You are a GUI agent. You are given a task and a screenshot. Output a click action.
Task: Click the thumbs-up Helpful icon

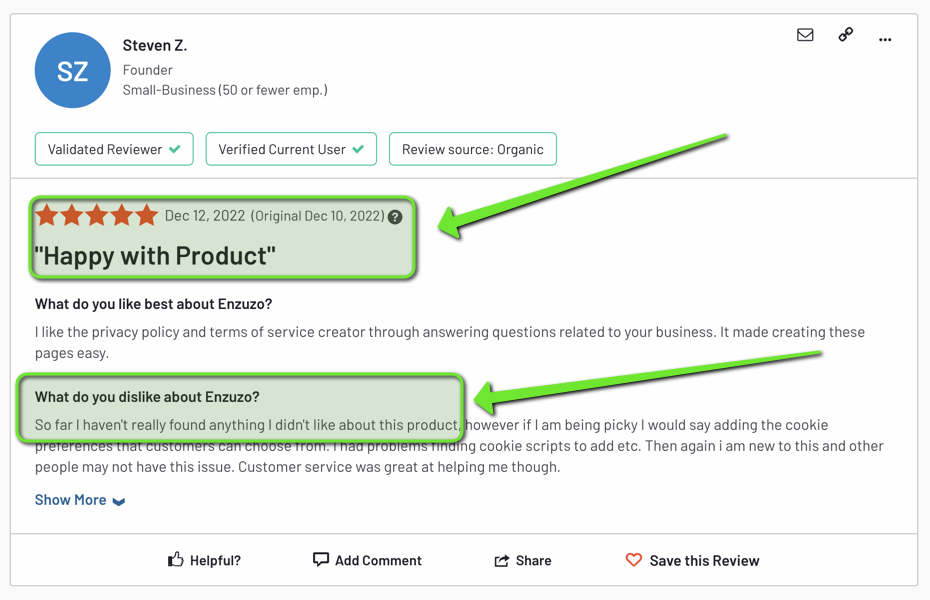click(x=176, y=560)
